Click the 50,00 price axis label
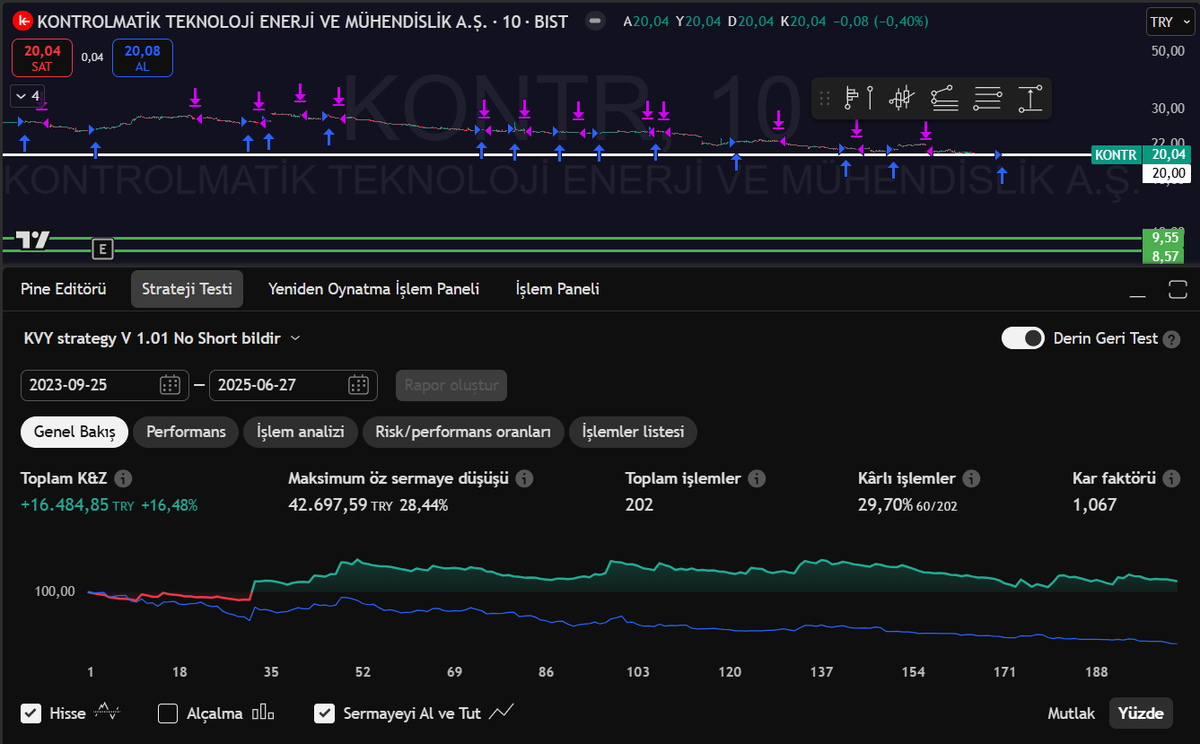 1168,50
